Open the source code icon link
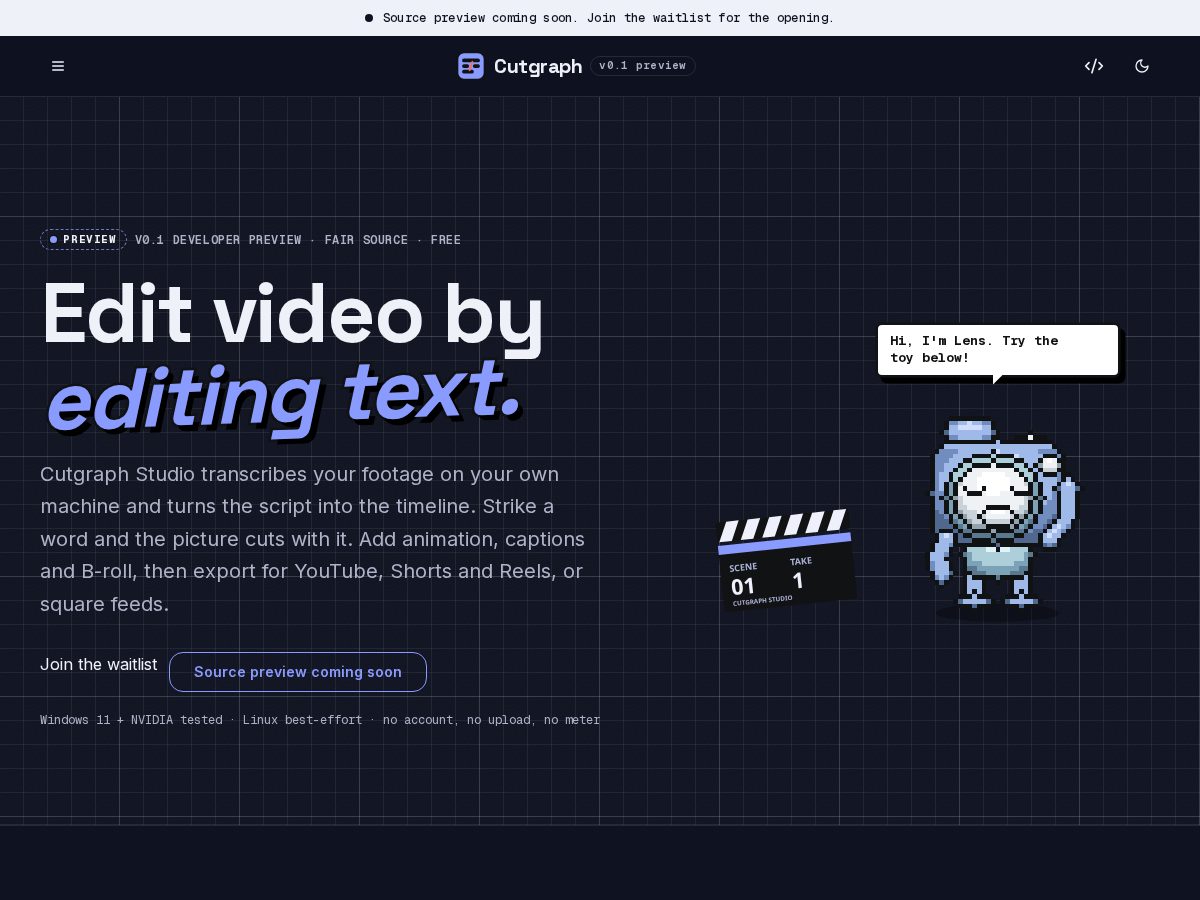This screenshot has height=900, width=1200. point(1094,66)
